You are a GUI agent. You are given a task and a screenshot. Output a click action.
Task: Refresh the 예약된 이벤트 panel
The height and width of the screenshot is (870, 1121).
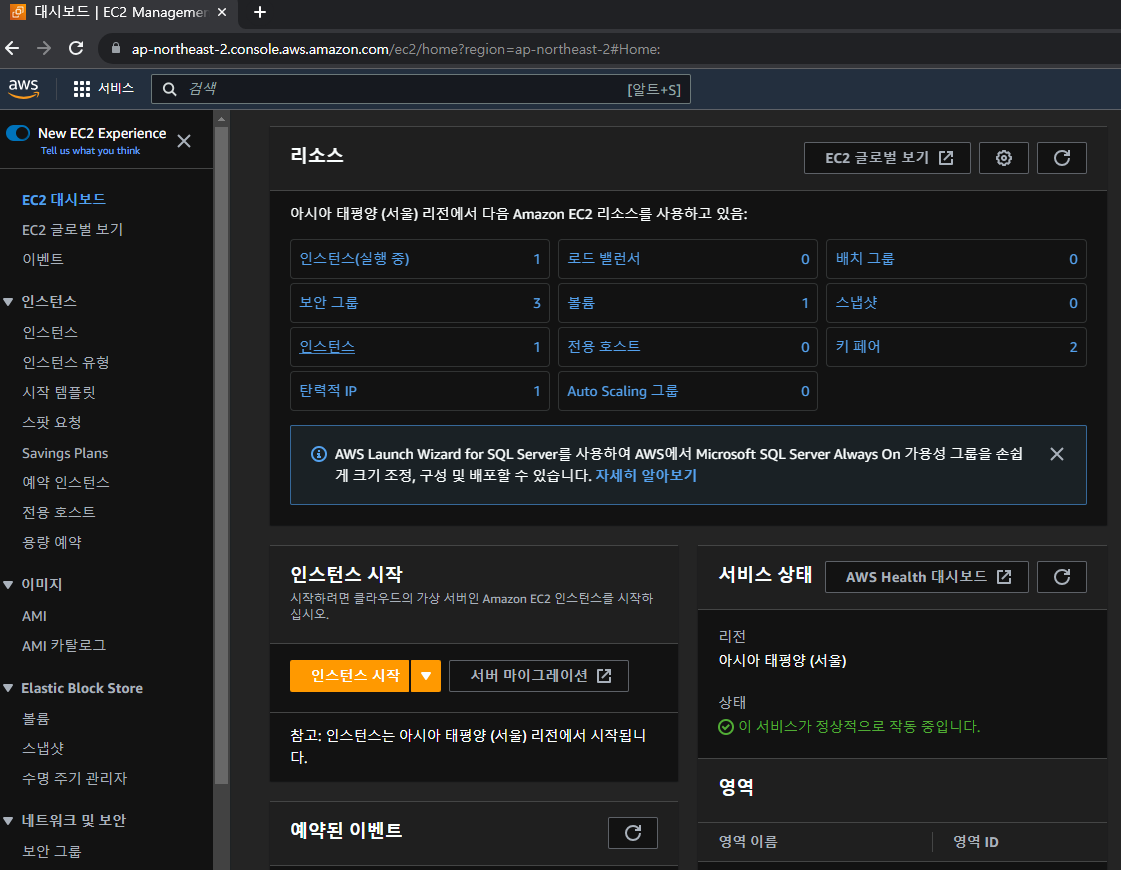coord(633,833)
